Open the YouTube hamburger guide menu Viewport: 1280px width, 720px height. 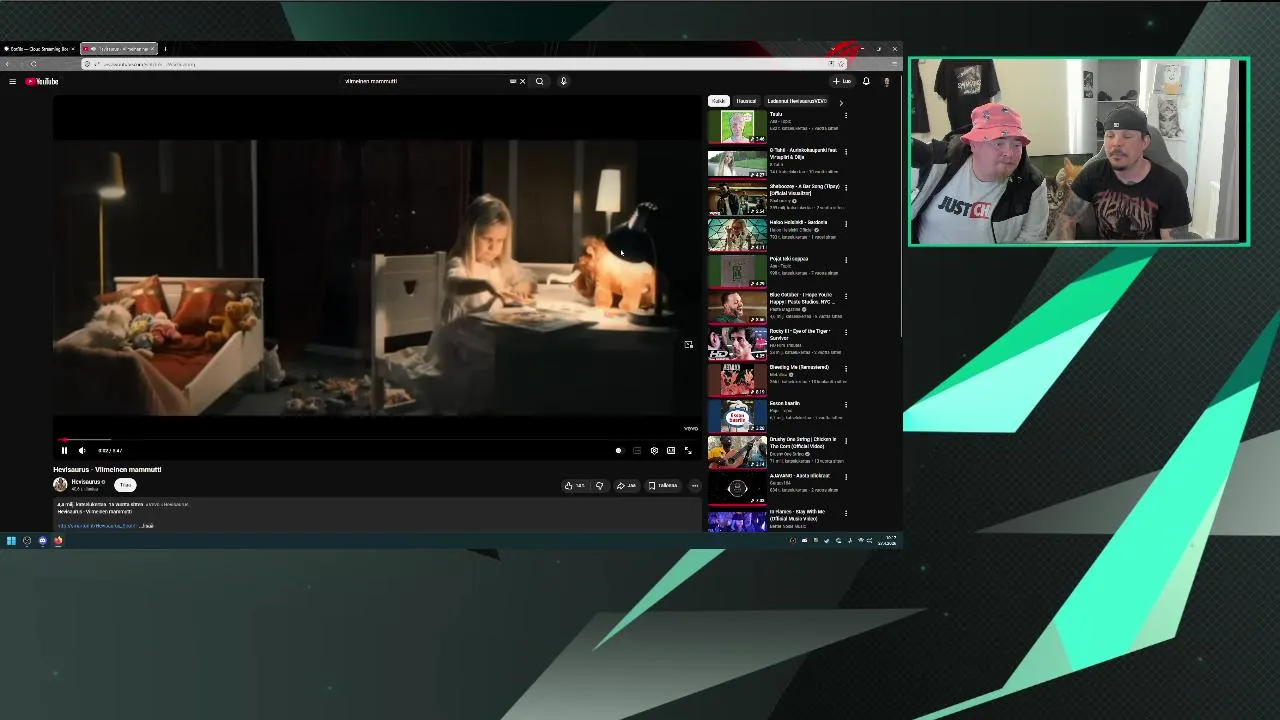(12, 81)
